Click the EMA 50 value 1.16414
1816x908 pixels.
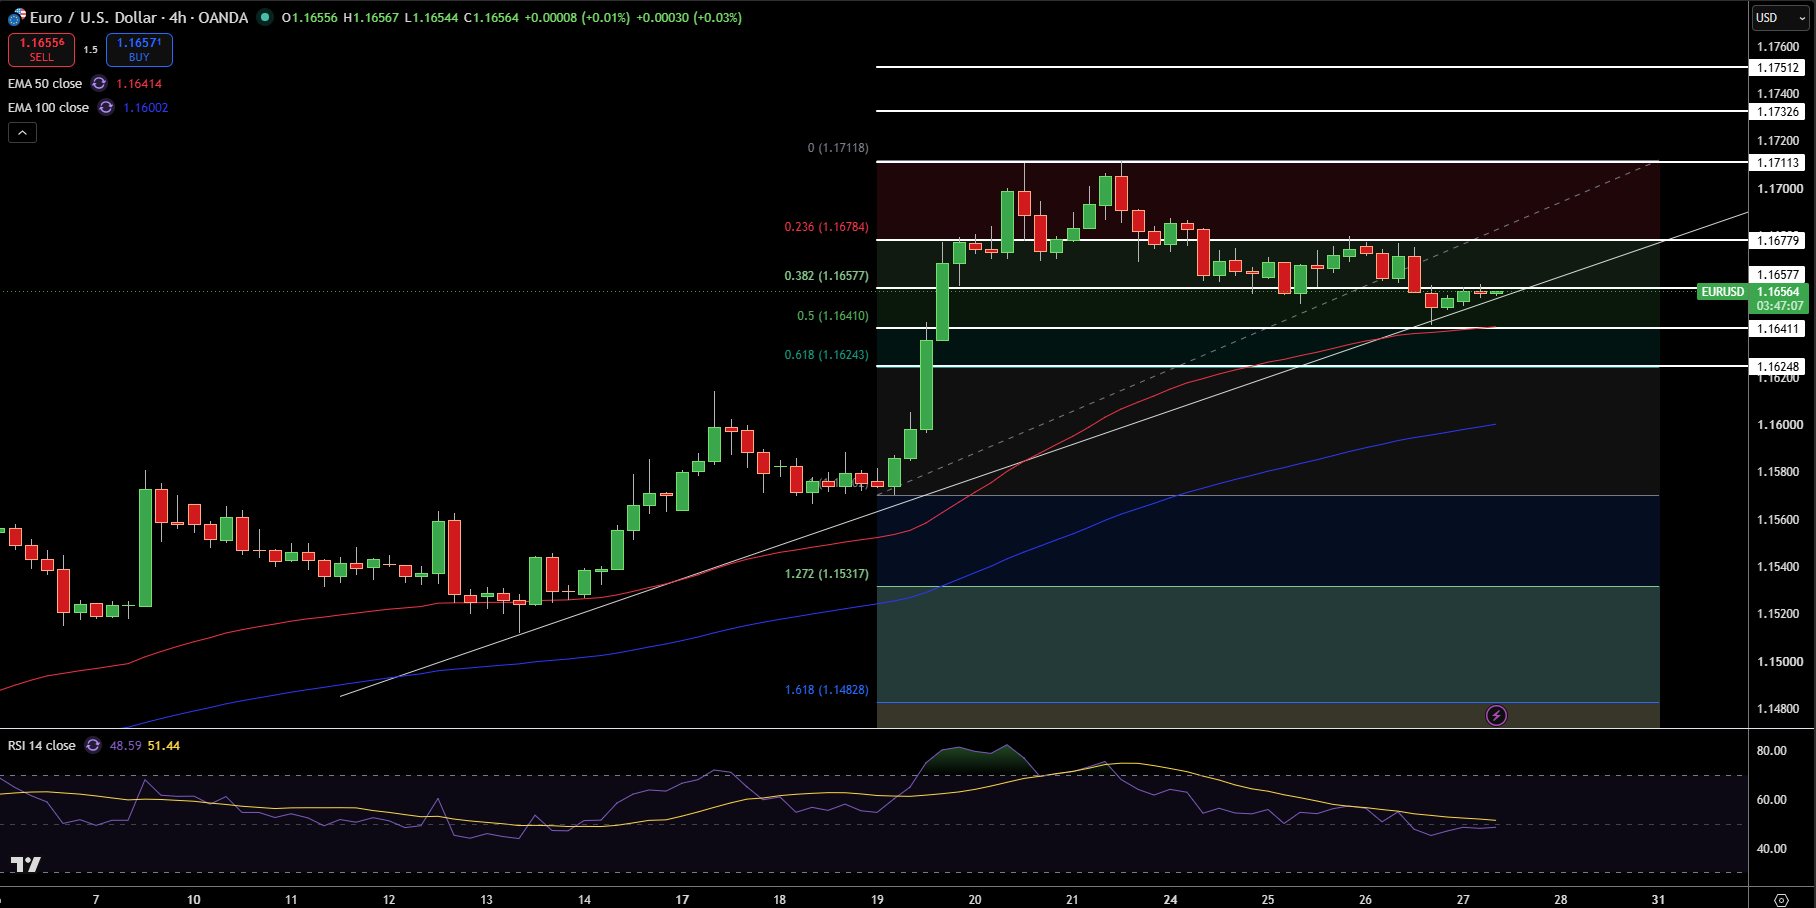click(139, 84)
